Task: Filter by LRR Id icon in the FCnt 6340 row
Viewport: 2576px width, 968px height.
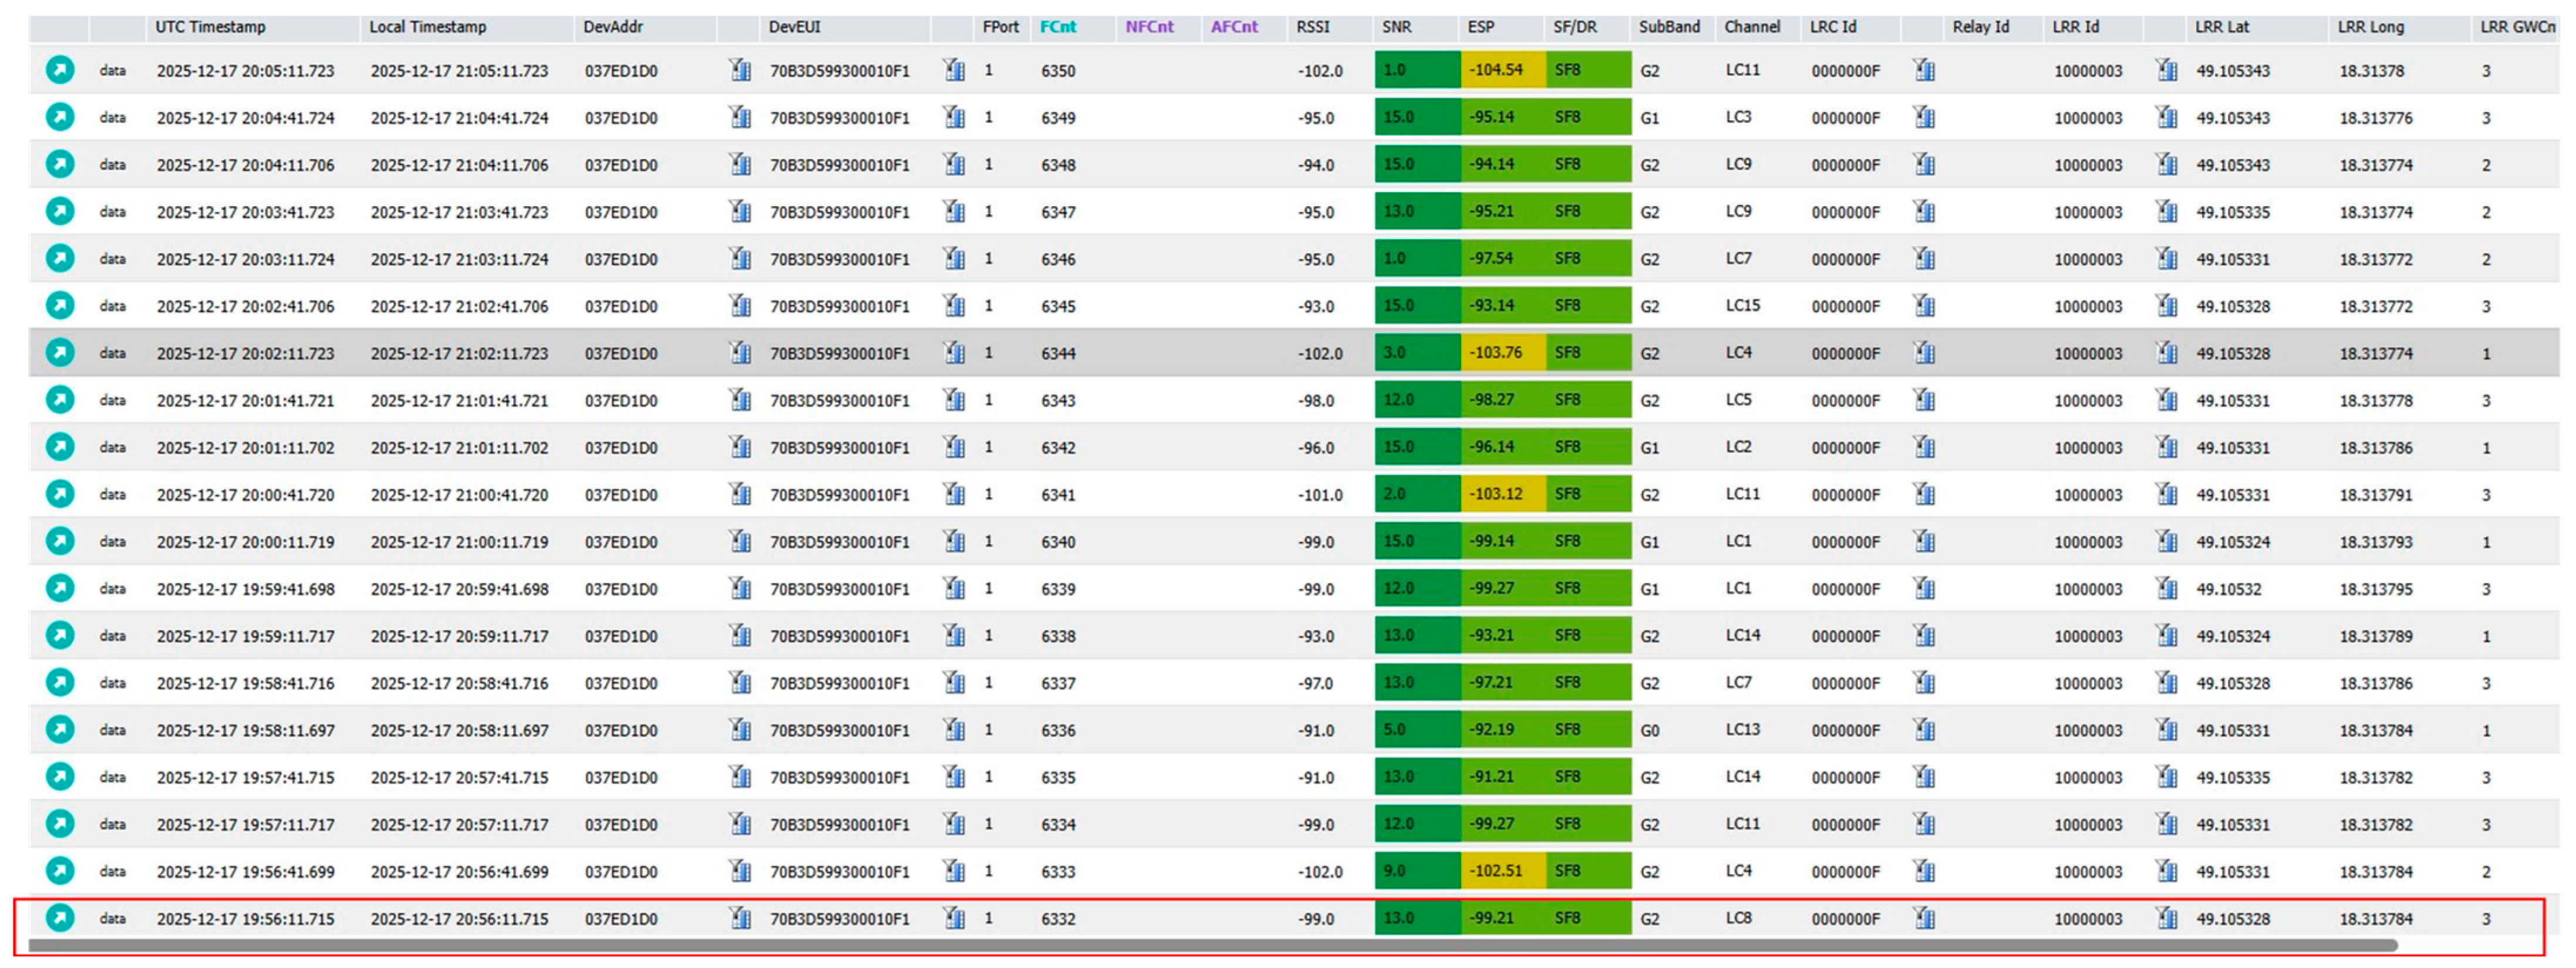Action: [2167, 541]
